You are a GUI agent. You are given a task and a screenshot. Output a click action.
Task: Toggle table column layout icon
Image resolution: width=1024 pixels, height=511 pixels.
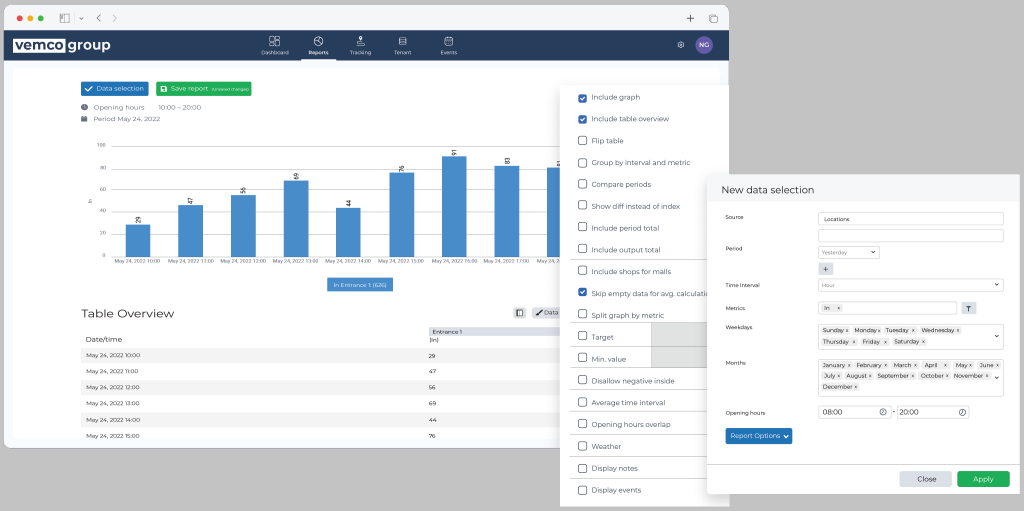(520, 313)
